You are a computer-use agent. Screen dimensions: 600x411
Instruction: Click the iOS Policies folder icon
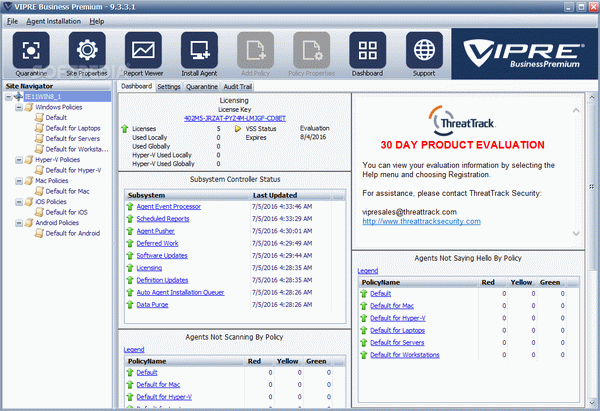point(29,202)
